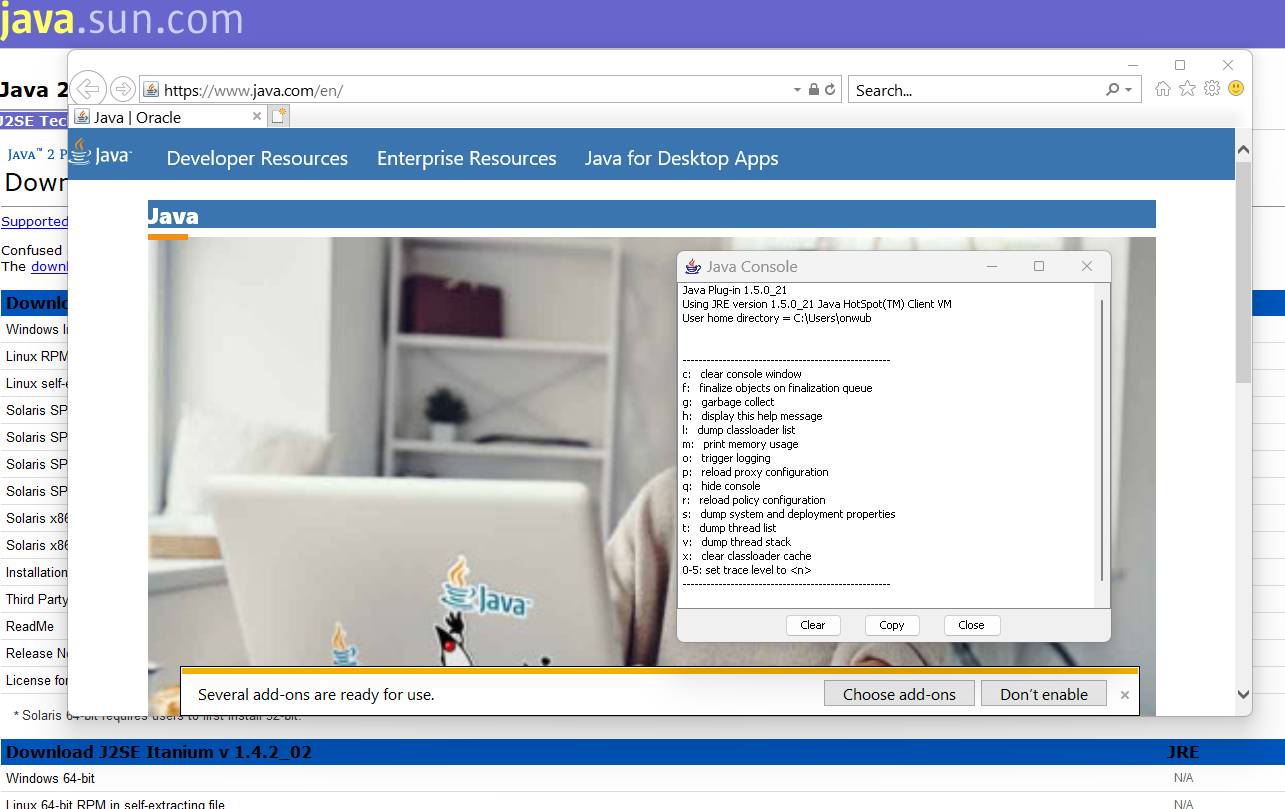Dismiss the add-ons notification bar
The width and height of the screenshot is (1285, 809).
click(1124, 694)
